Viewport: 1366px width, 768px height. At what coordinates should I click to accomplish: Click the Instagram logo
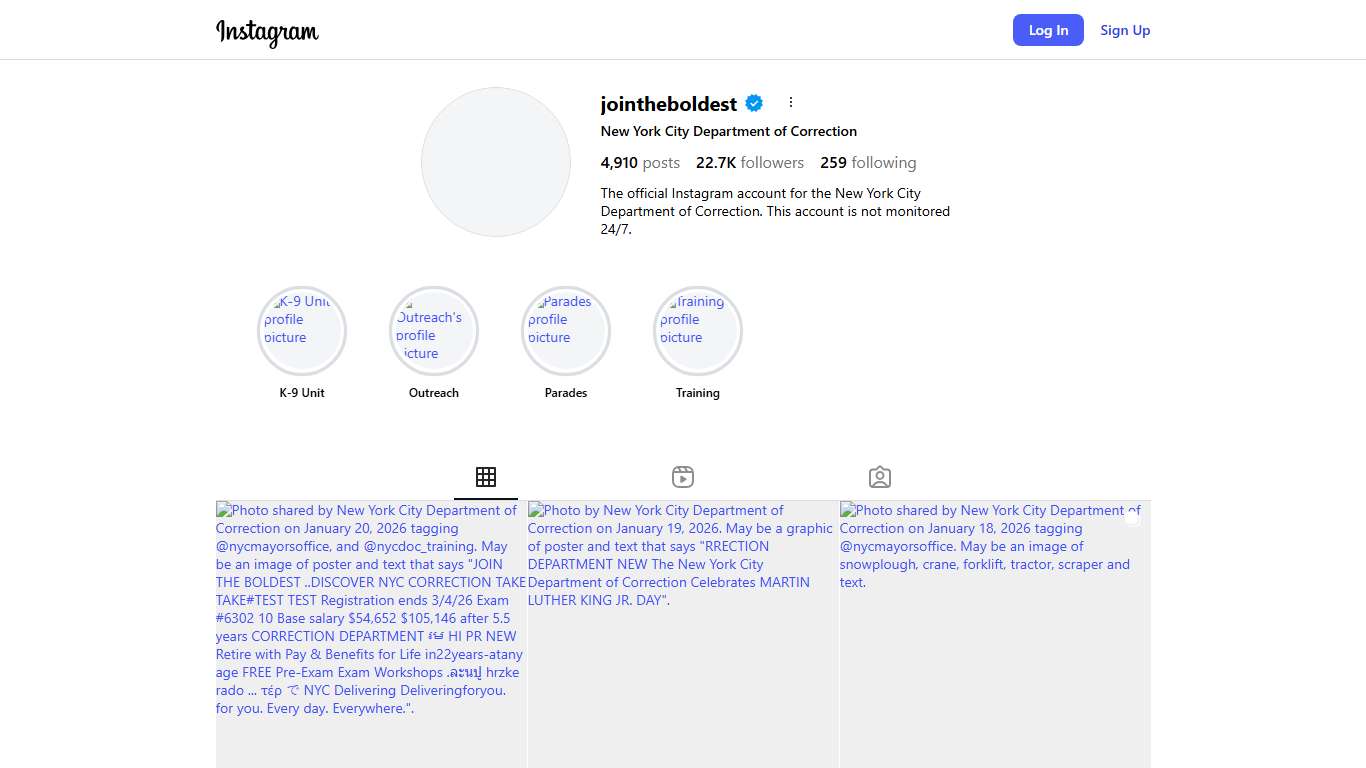[267, 32]
